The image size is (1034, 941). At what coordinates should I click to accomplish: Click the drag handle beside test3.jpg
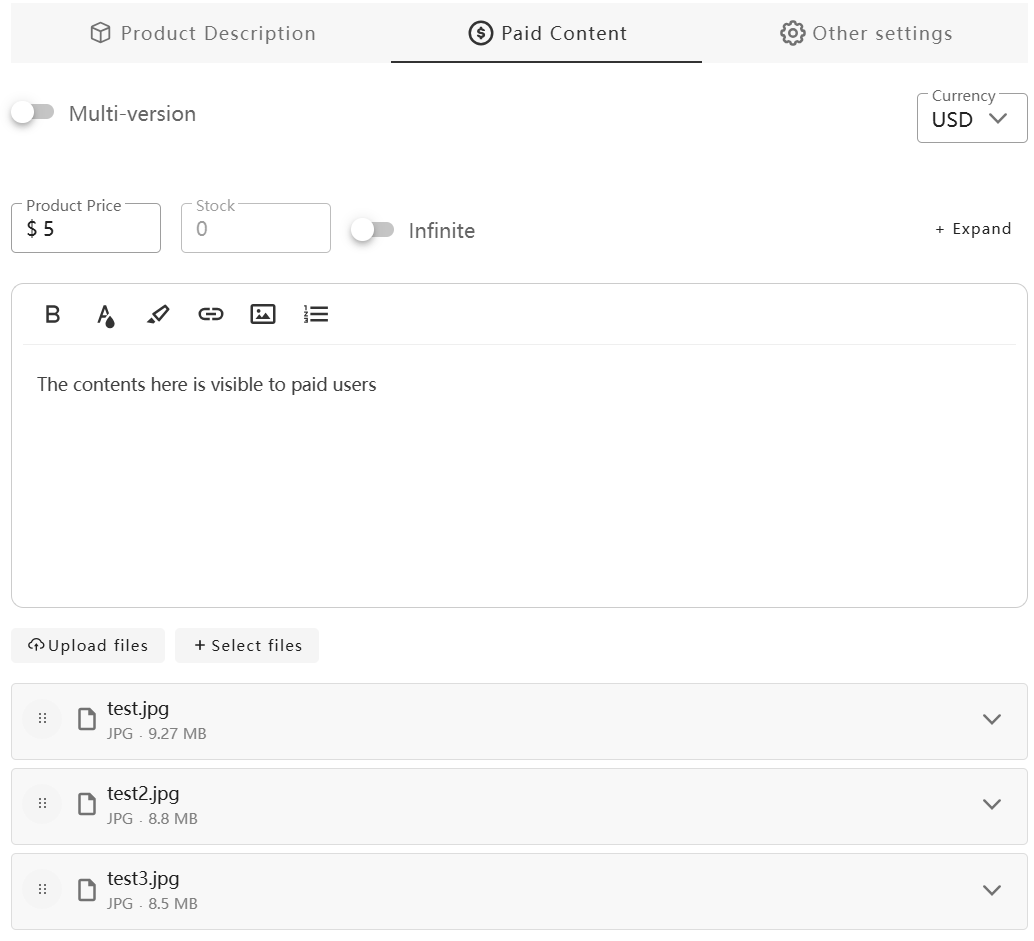[42, 889]
